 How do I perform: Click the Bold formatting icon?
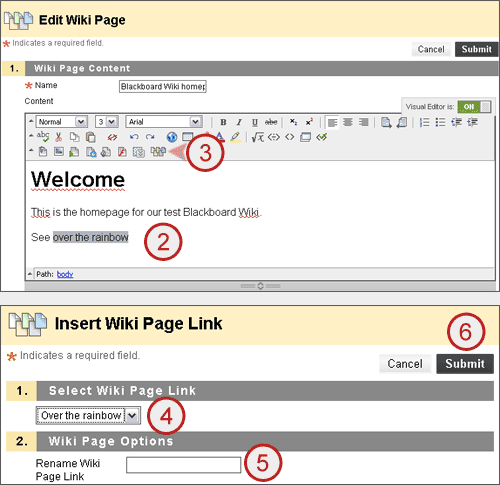point(223,122)
